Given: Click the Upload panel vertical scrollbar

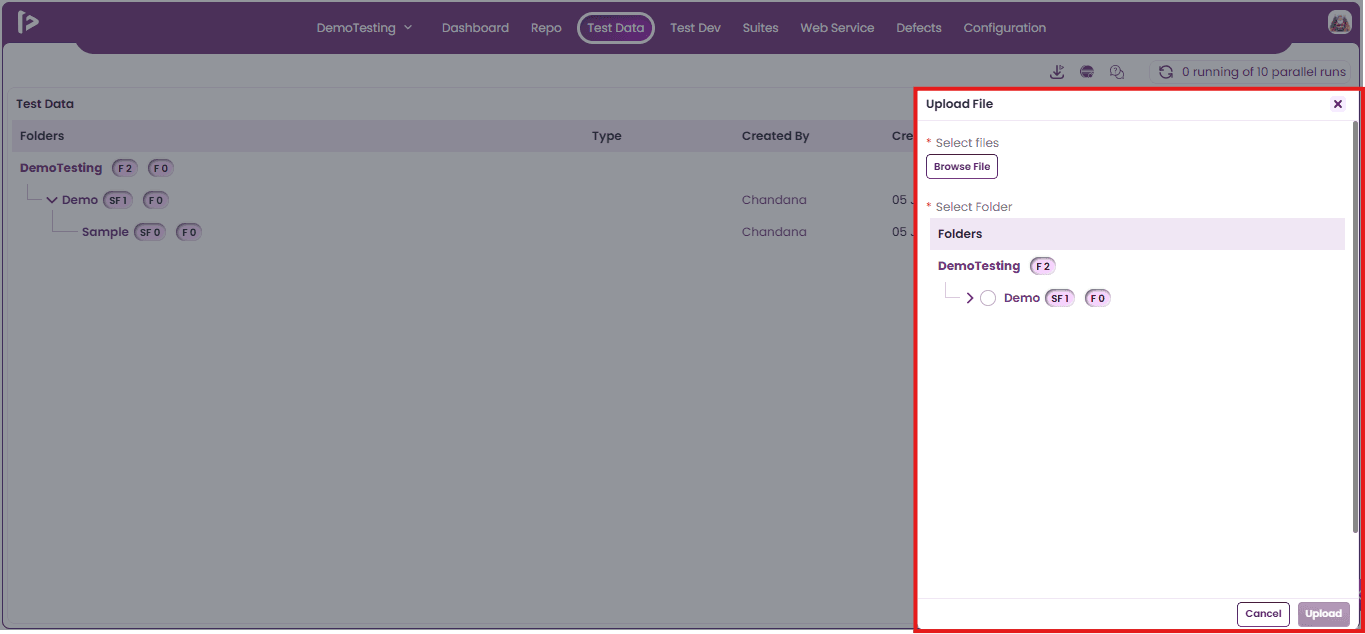Looking at the screenshot, I should [1356, 328].
